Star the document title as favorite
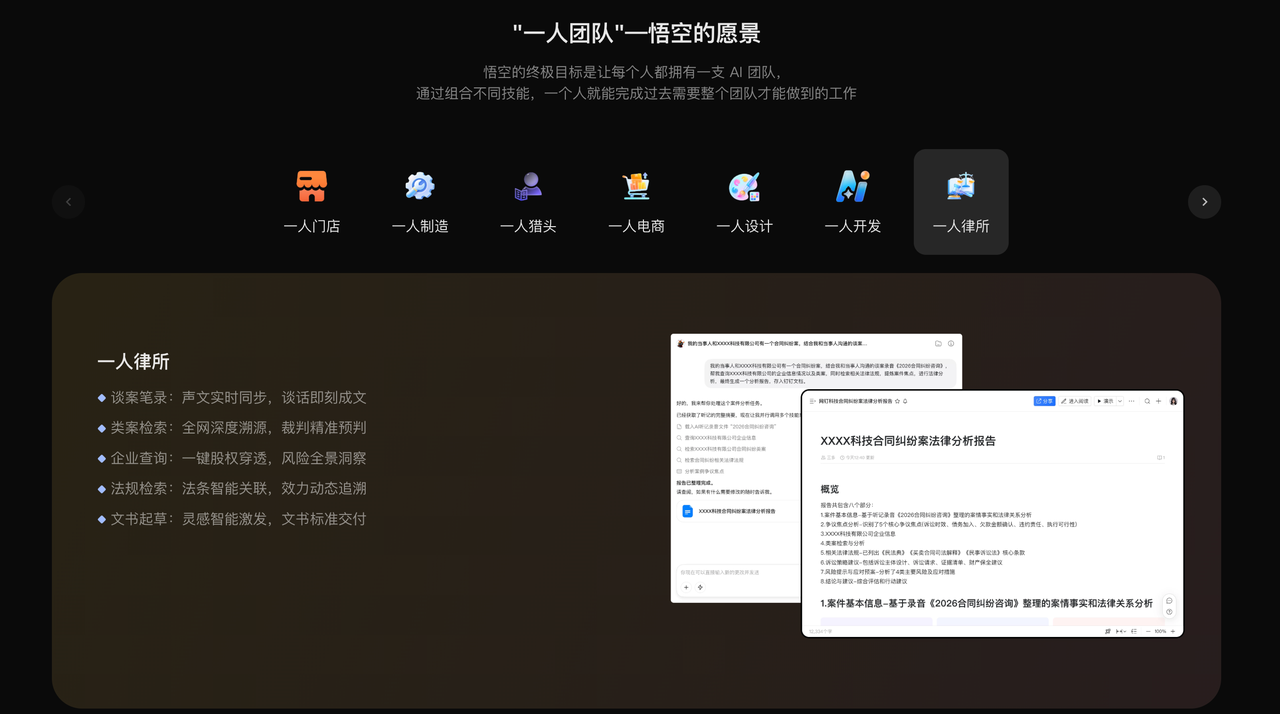The image size is (1280, 714). click(897, 401)
